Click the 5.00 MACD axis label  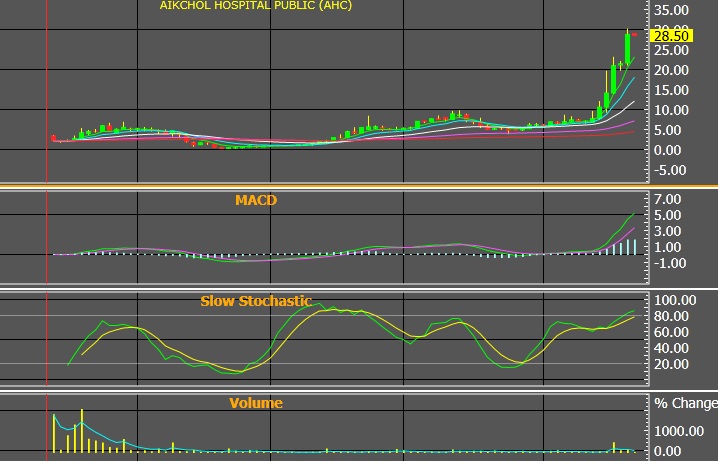[x=668, y=215]
